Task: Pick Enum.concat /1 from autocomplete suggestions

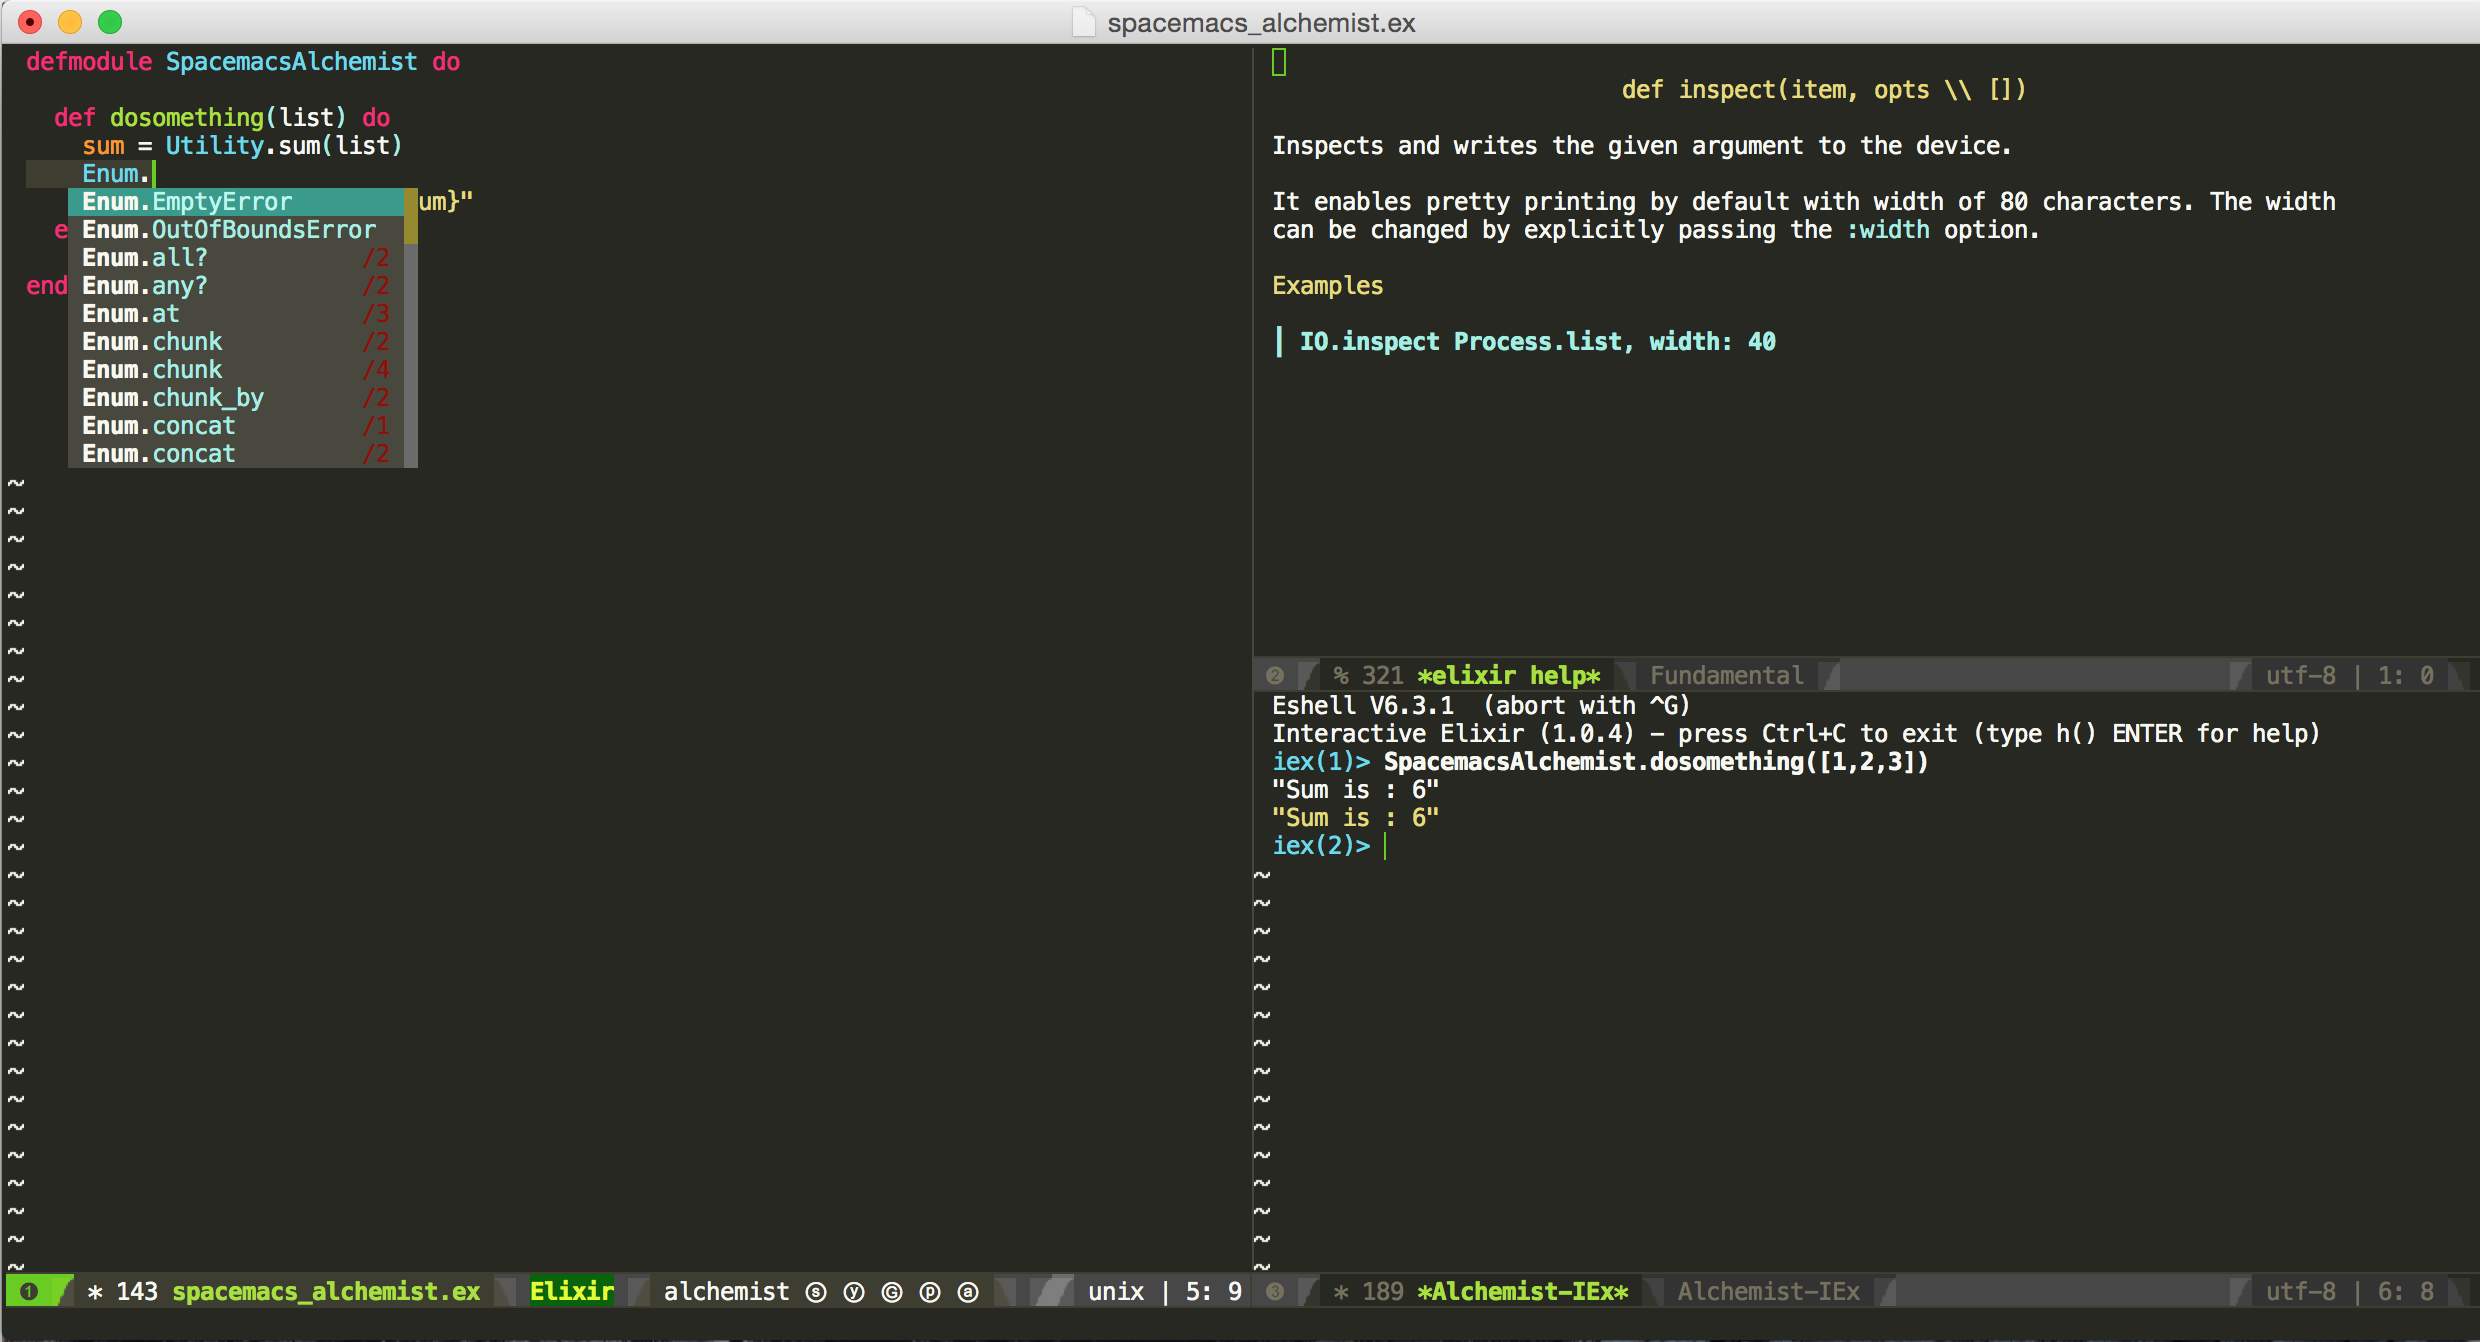Action: [x=158, y=425]
